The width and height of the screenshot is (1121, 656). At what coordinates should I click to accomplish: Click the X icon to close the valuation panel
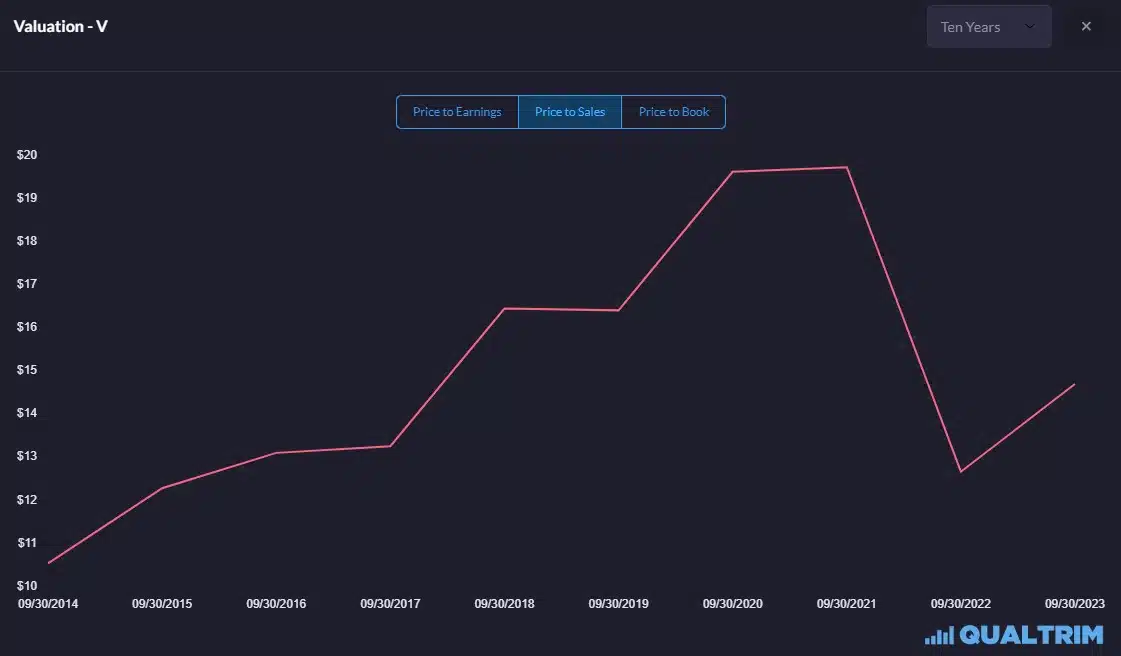[1086, 26]
